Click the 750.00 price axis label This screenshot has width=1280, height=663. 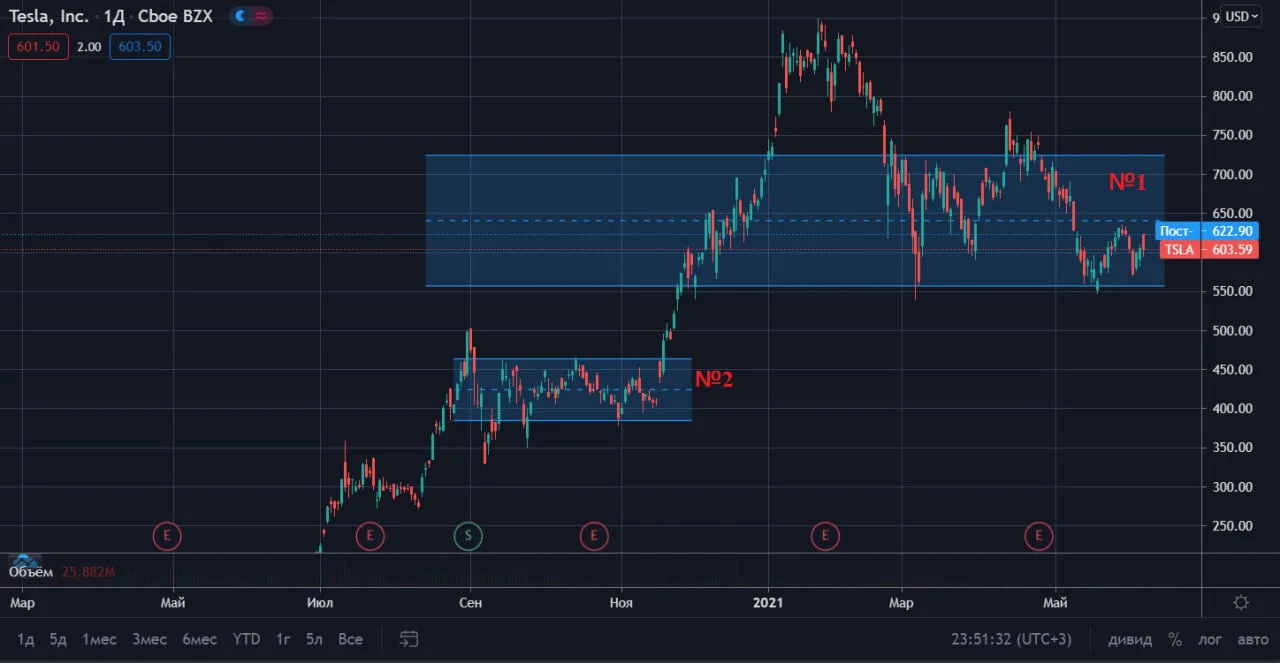(1231, 135)
